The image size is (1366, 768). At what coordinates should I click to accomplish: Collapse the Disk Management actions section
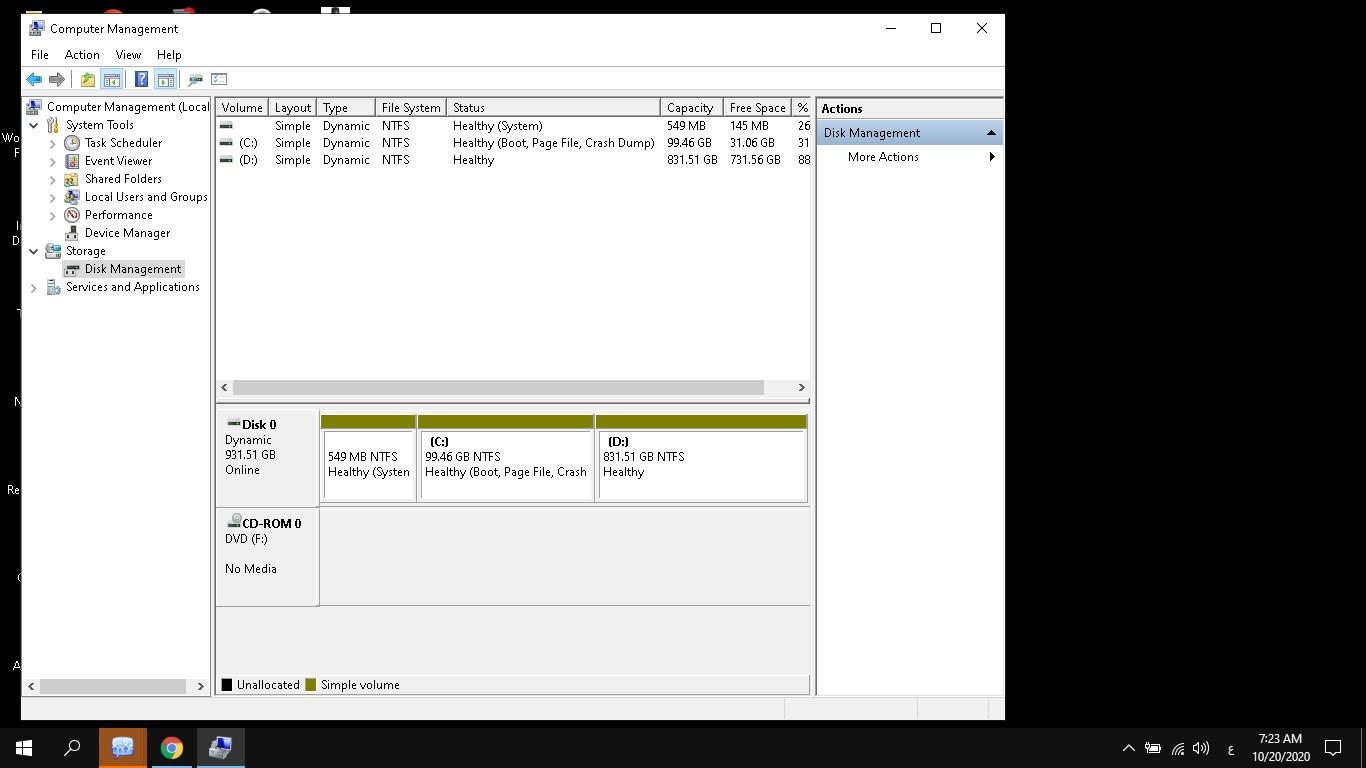[991, 133]
